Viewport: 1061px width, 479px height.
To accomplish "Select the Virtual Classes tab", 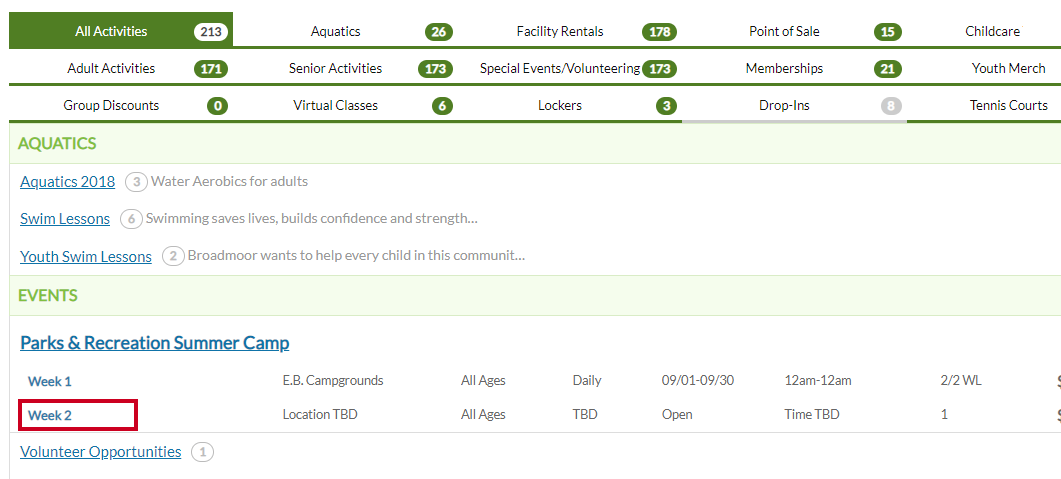I will coord(345,106).
